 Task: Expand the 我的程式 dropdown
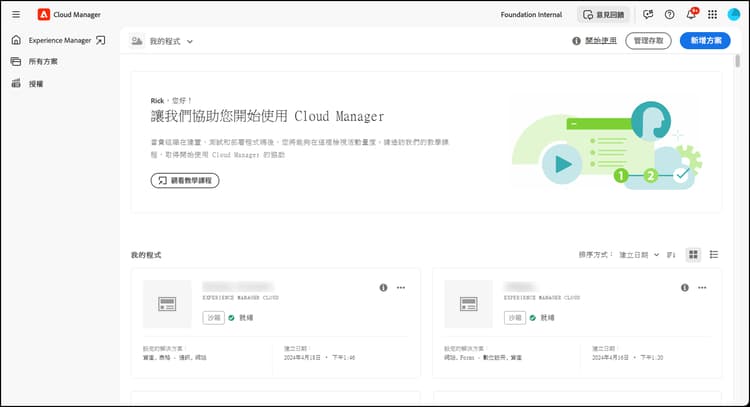pyautogui.click(x=171, y=41)
